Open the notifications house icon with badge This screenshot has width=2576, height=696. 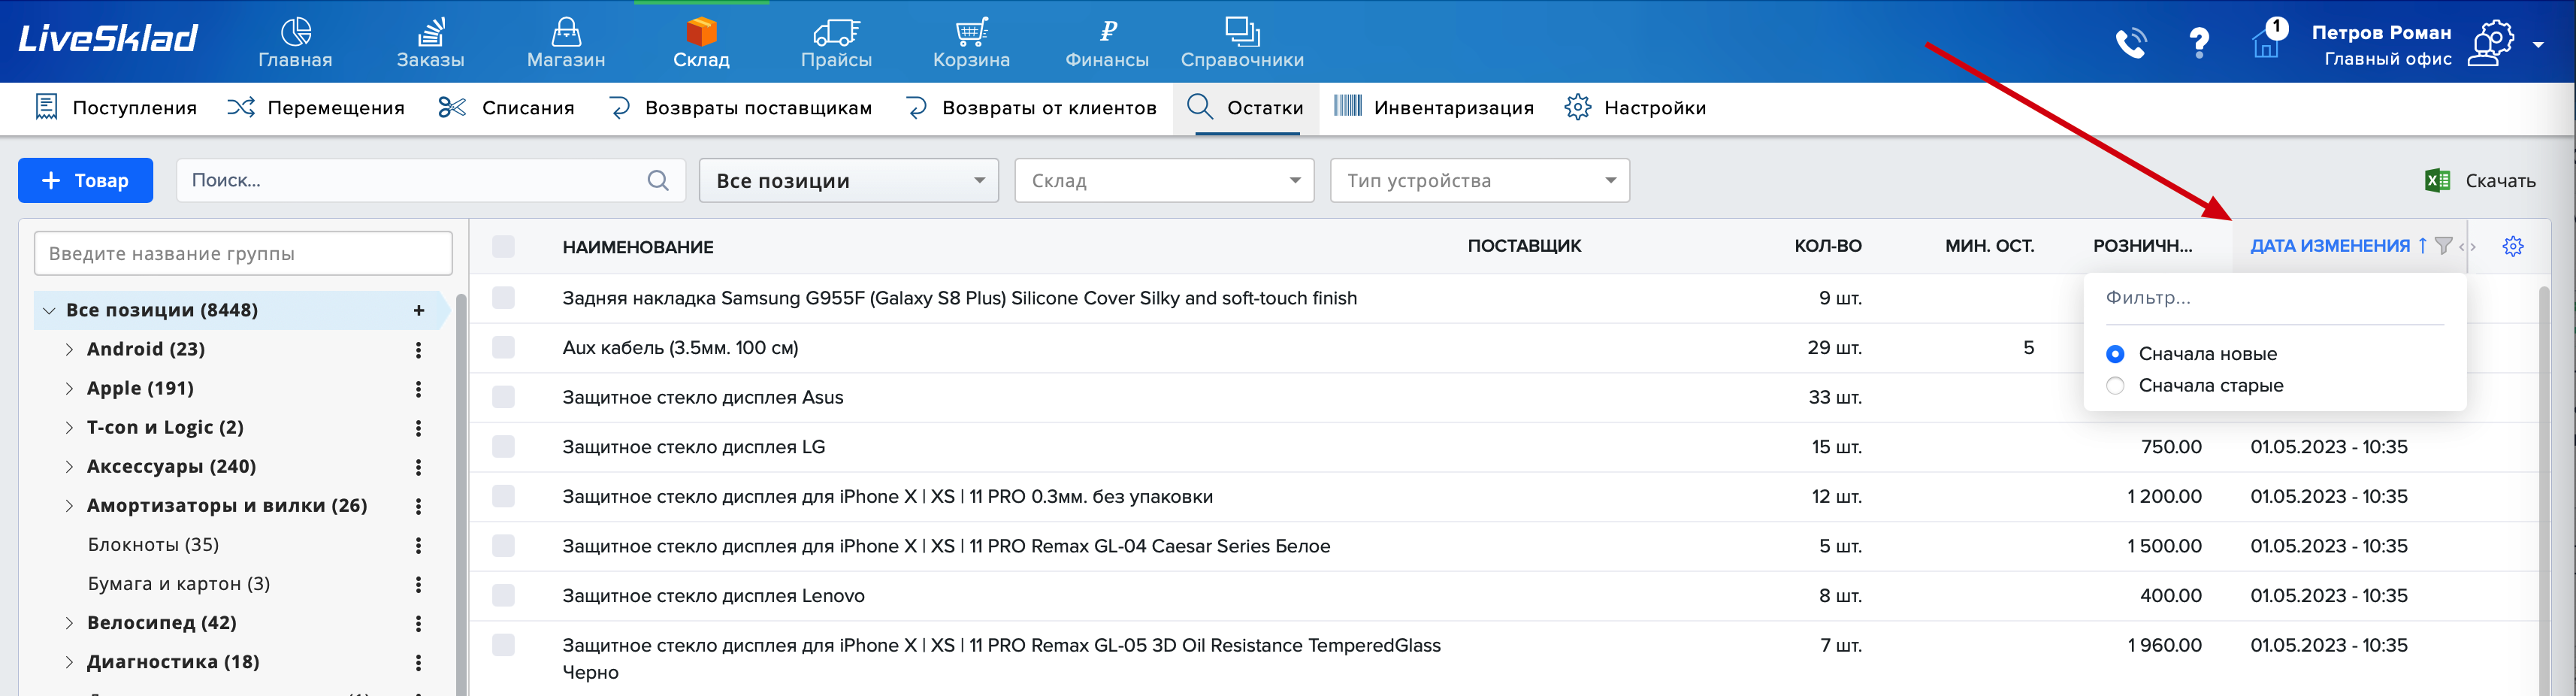tap(2267, 40)
